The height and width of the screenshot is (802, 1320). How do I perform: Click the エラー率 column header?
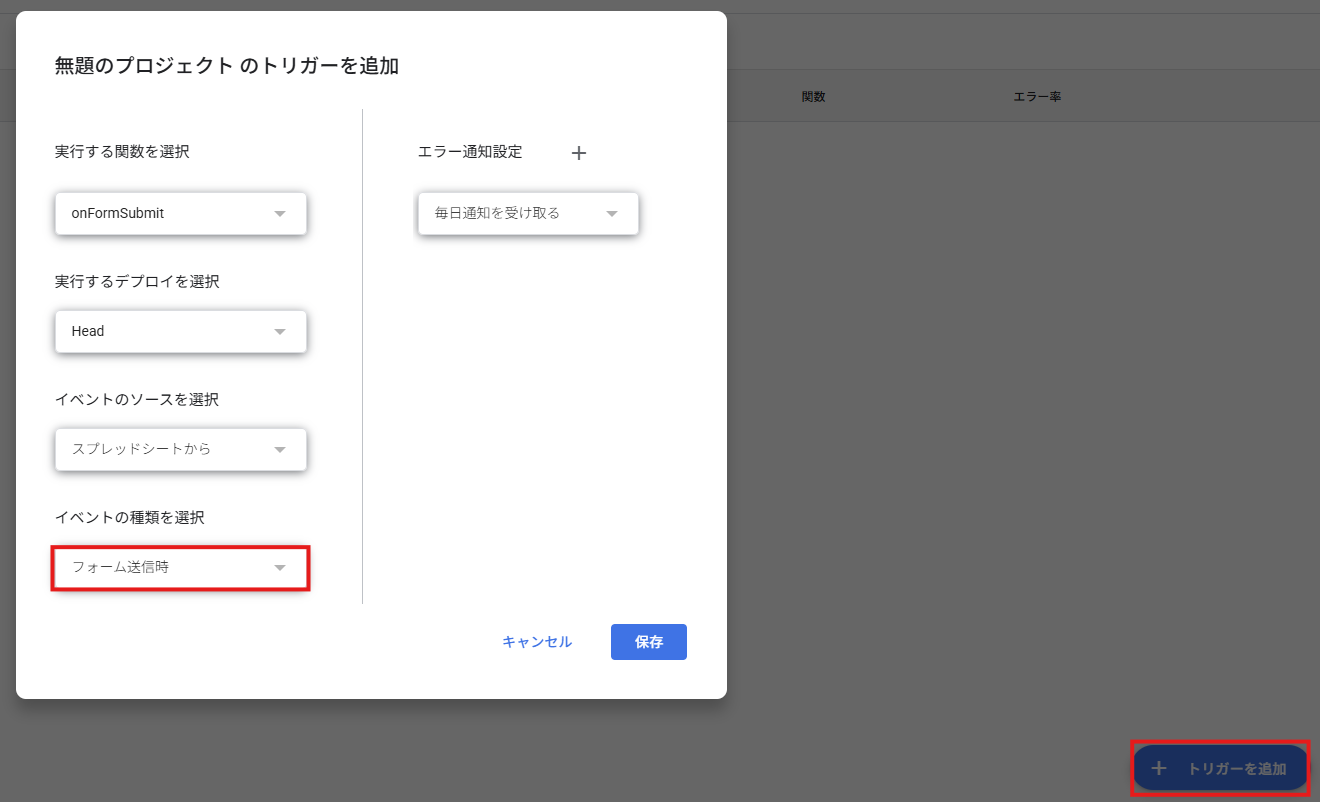1037,97
